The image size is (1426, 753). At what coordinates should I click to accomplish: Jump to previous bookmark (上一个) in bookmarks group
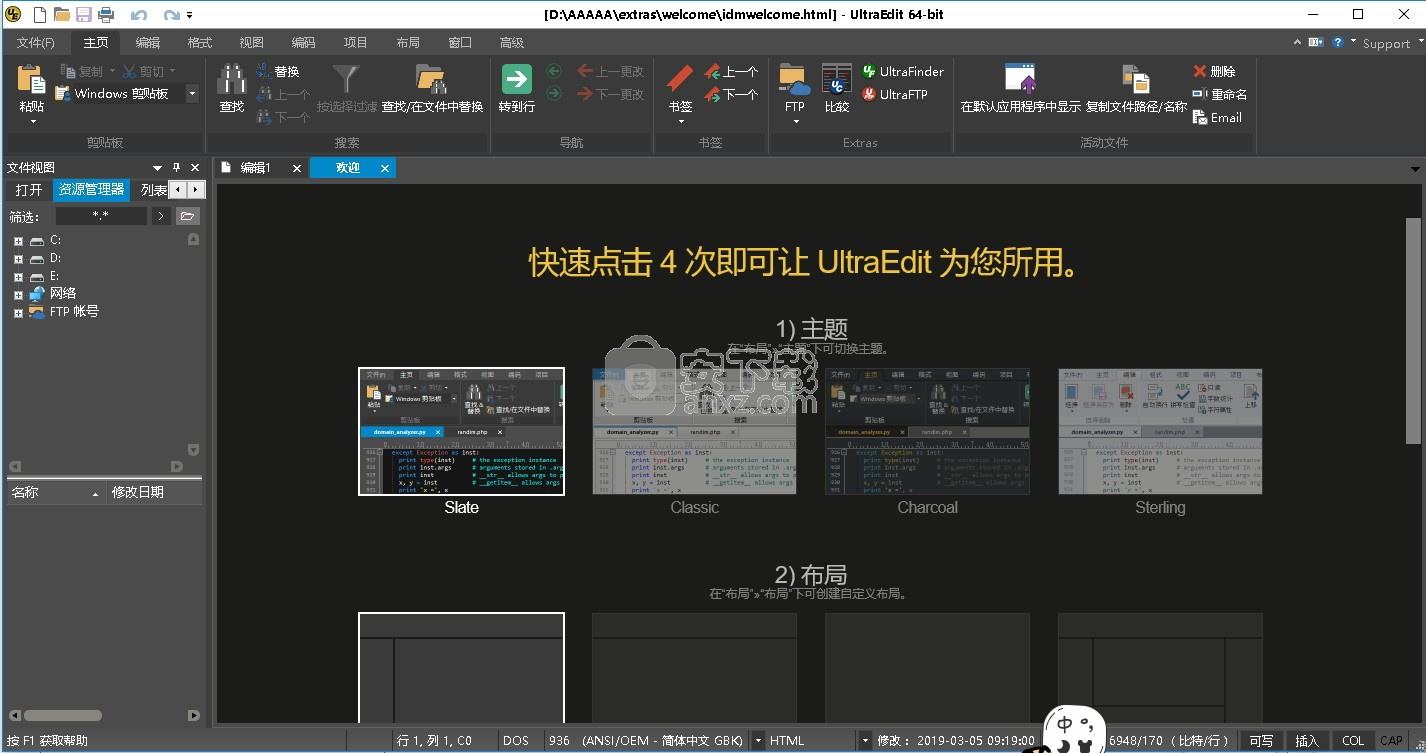[x=731, y=72]
